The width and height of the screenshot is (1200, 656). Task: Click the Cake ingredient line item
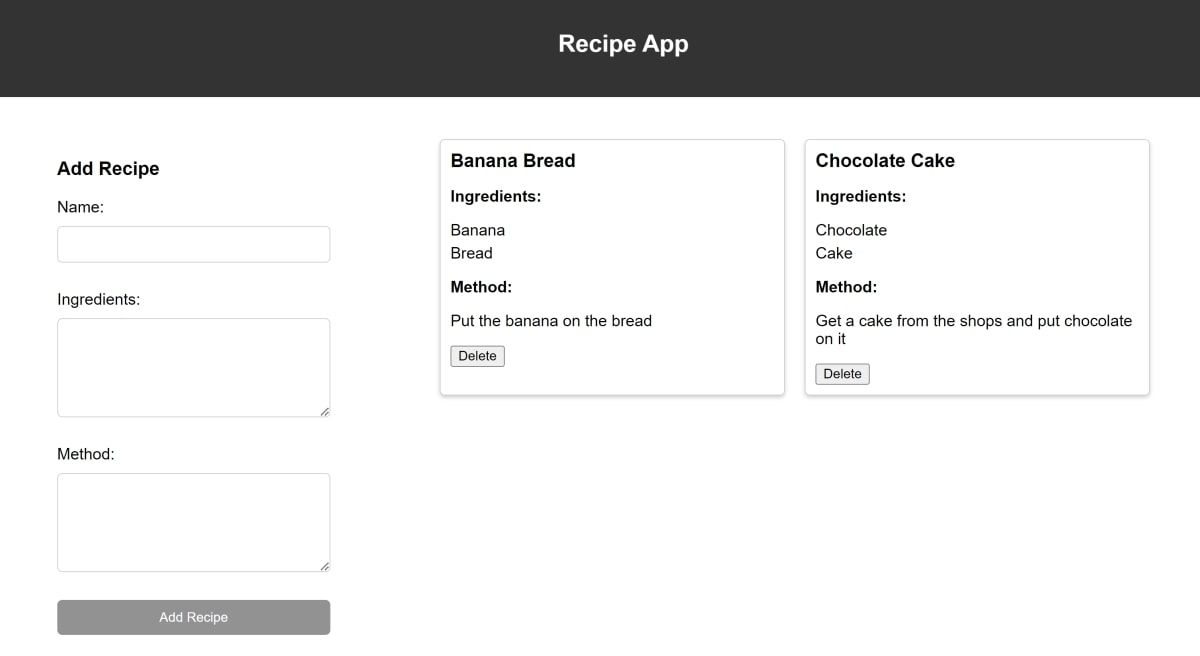(834, 253)
